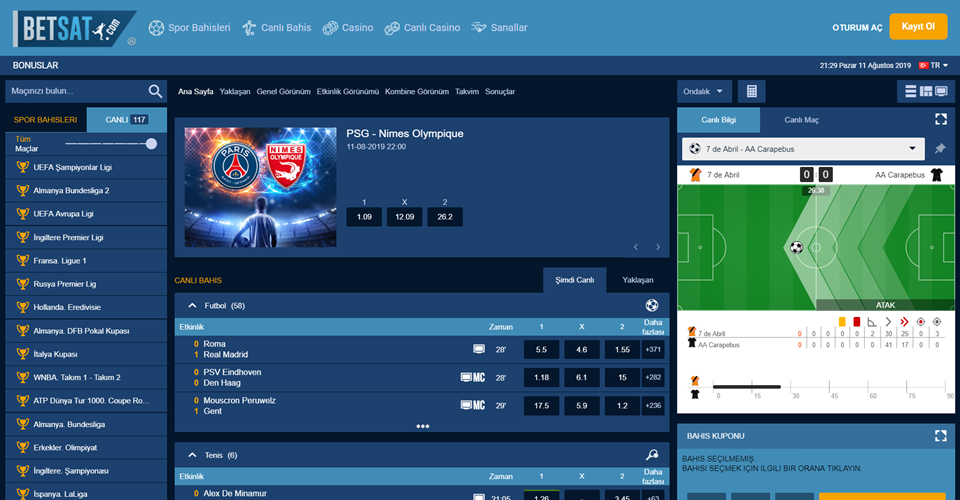Image resolution: width=960 pixels, height=500 pixels.
Task: Open the bet calculator icon
Action: pos(752,92)
